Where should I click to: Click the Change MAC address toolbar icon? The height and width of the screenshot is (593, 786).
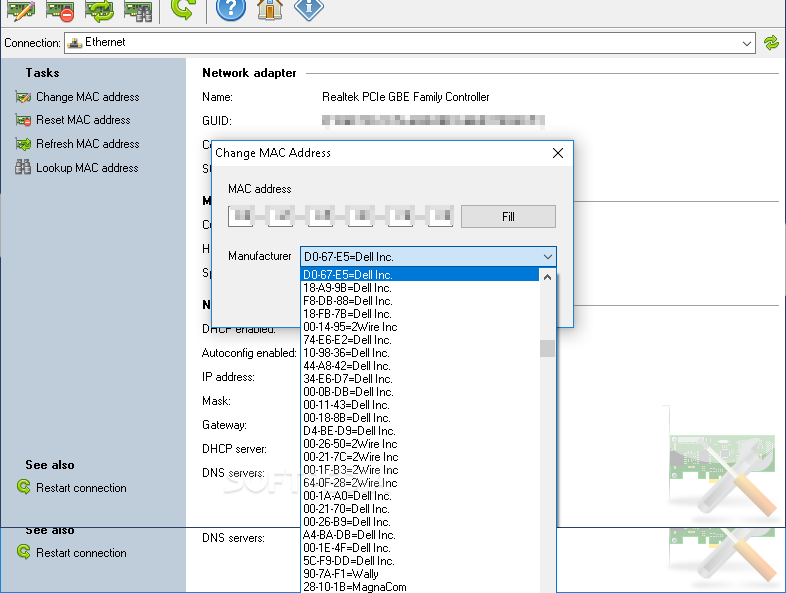(x=21, y=10)
